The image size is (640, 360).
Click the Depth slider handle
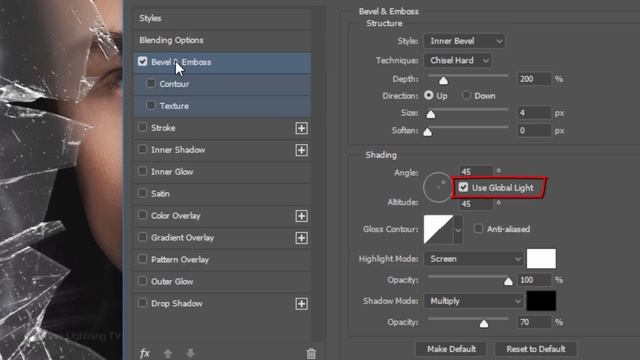[443, 80]
